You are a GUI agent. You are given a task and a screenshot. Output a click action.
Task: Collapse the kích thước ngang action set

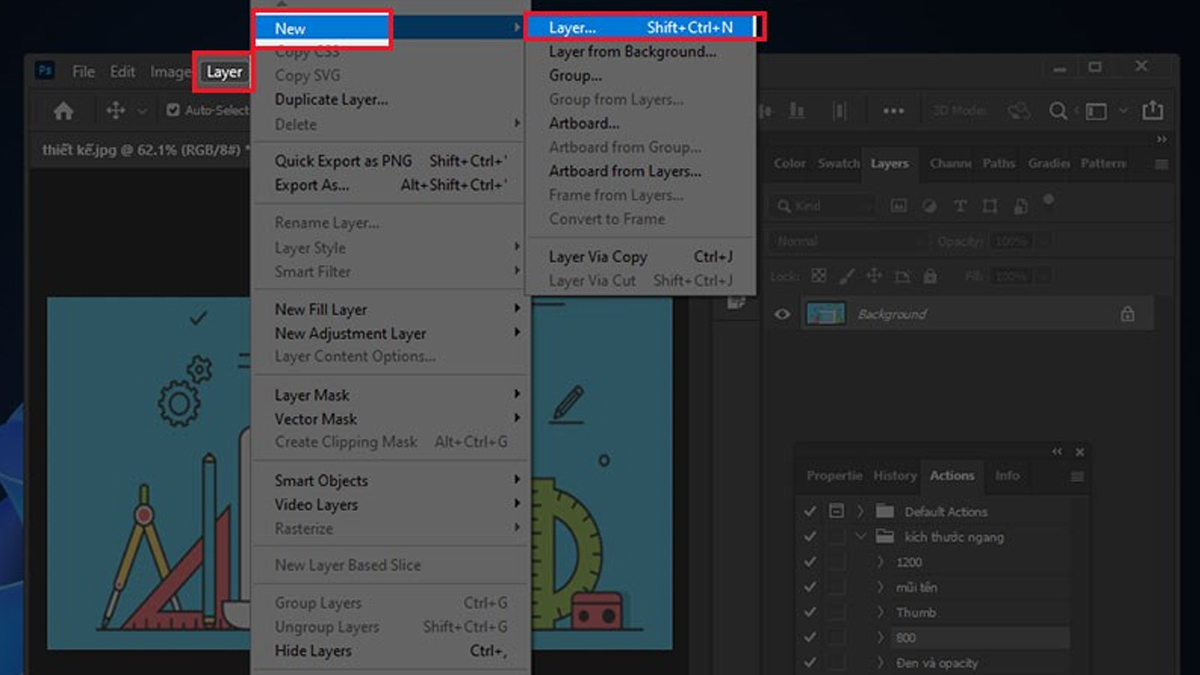[x=860, y=537]
